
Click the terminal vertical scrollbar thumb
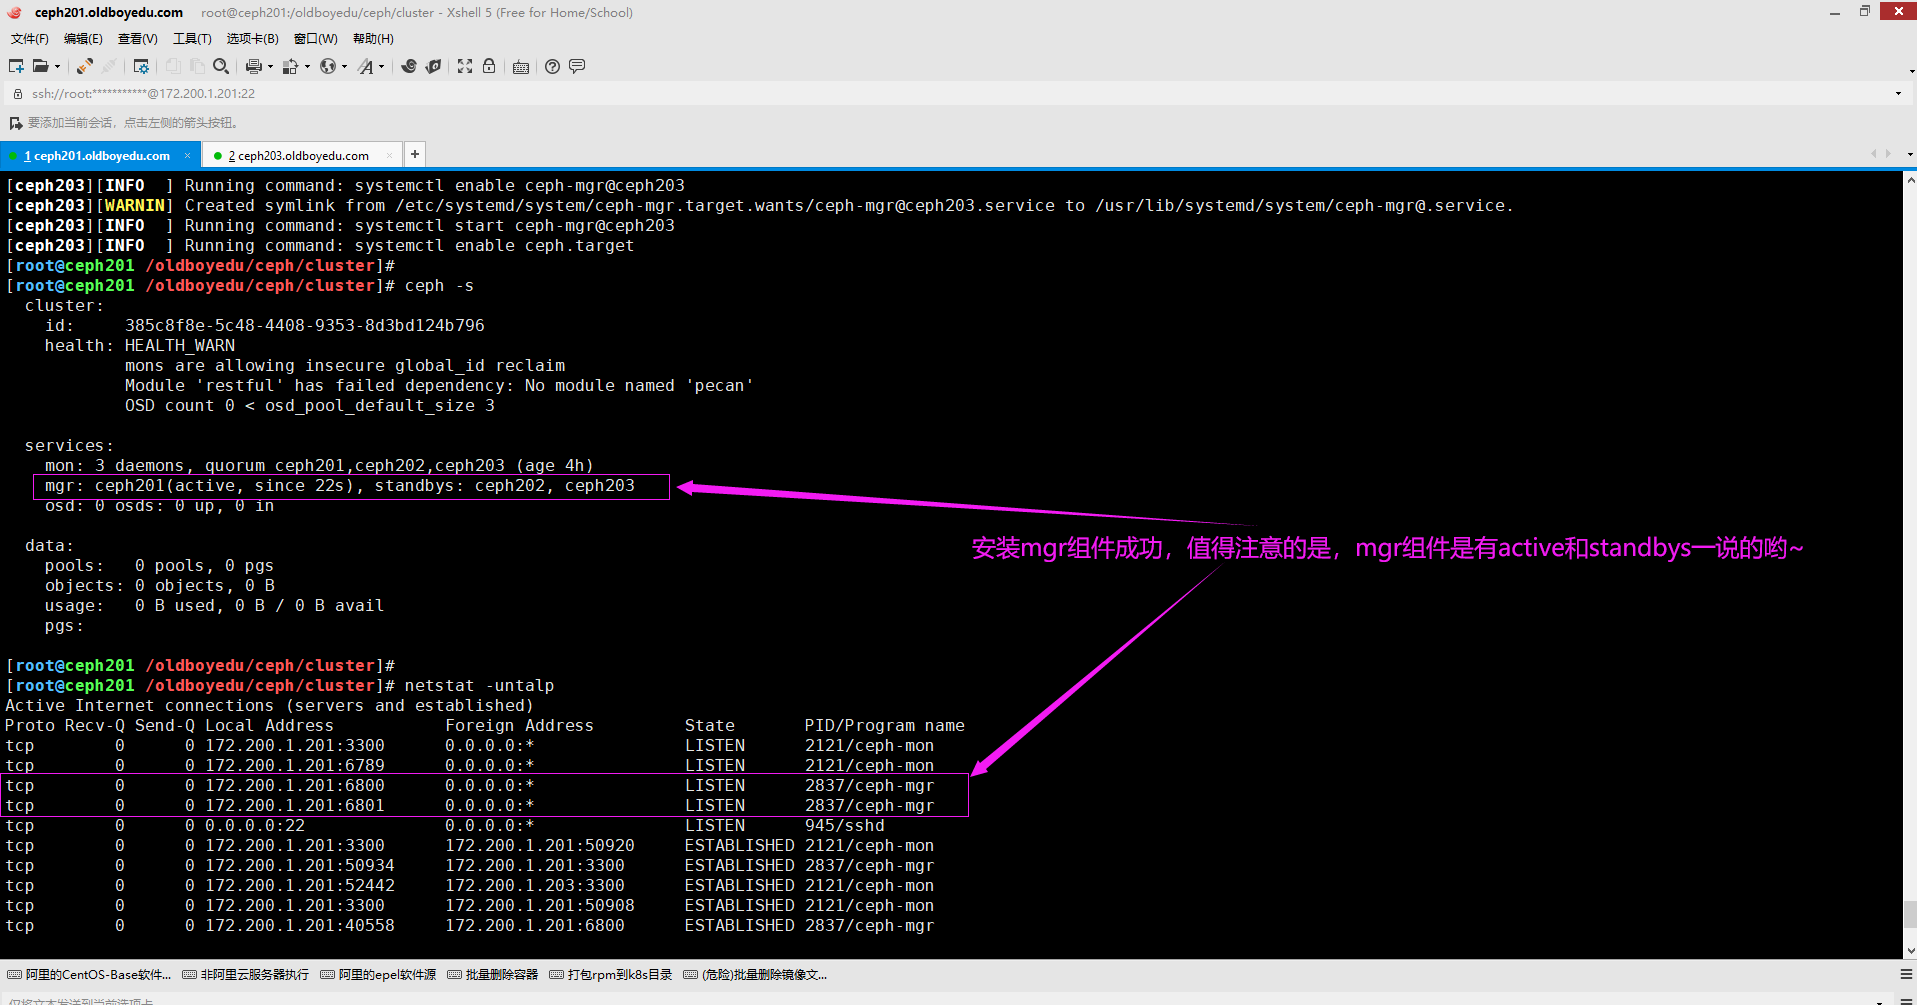(x=1909, y=913)
